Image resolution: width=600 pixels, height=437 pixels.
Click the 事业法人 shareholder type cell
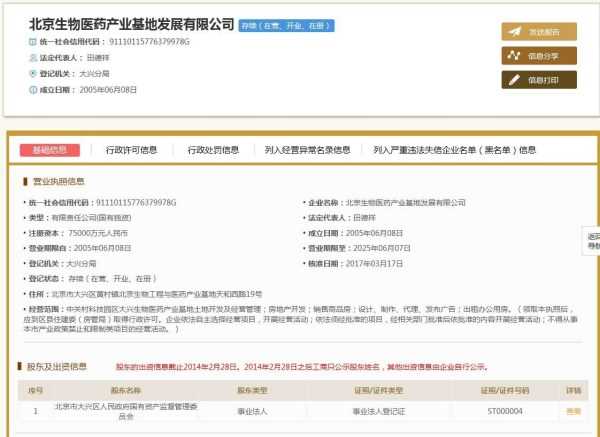(x=252, y=412)
